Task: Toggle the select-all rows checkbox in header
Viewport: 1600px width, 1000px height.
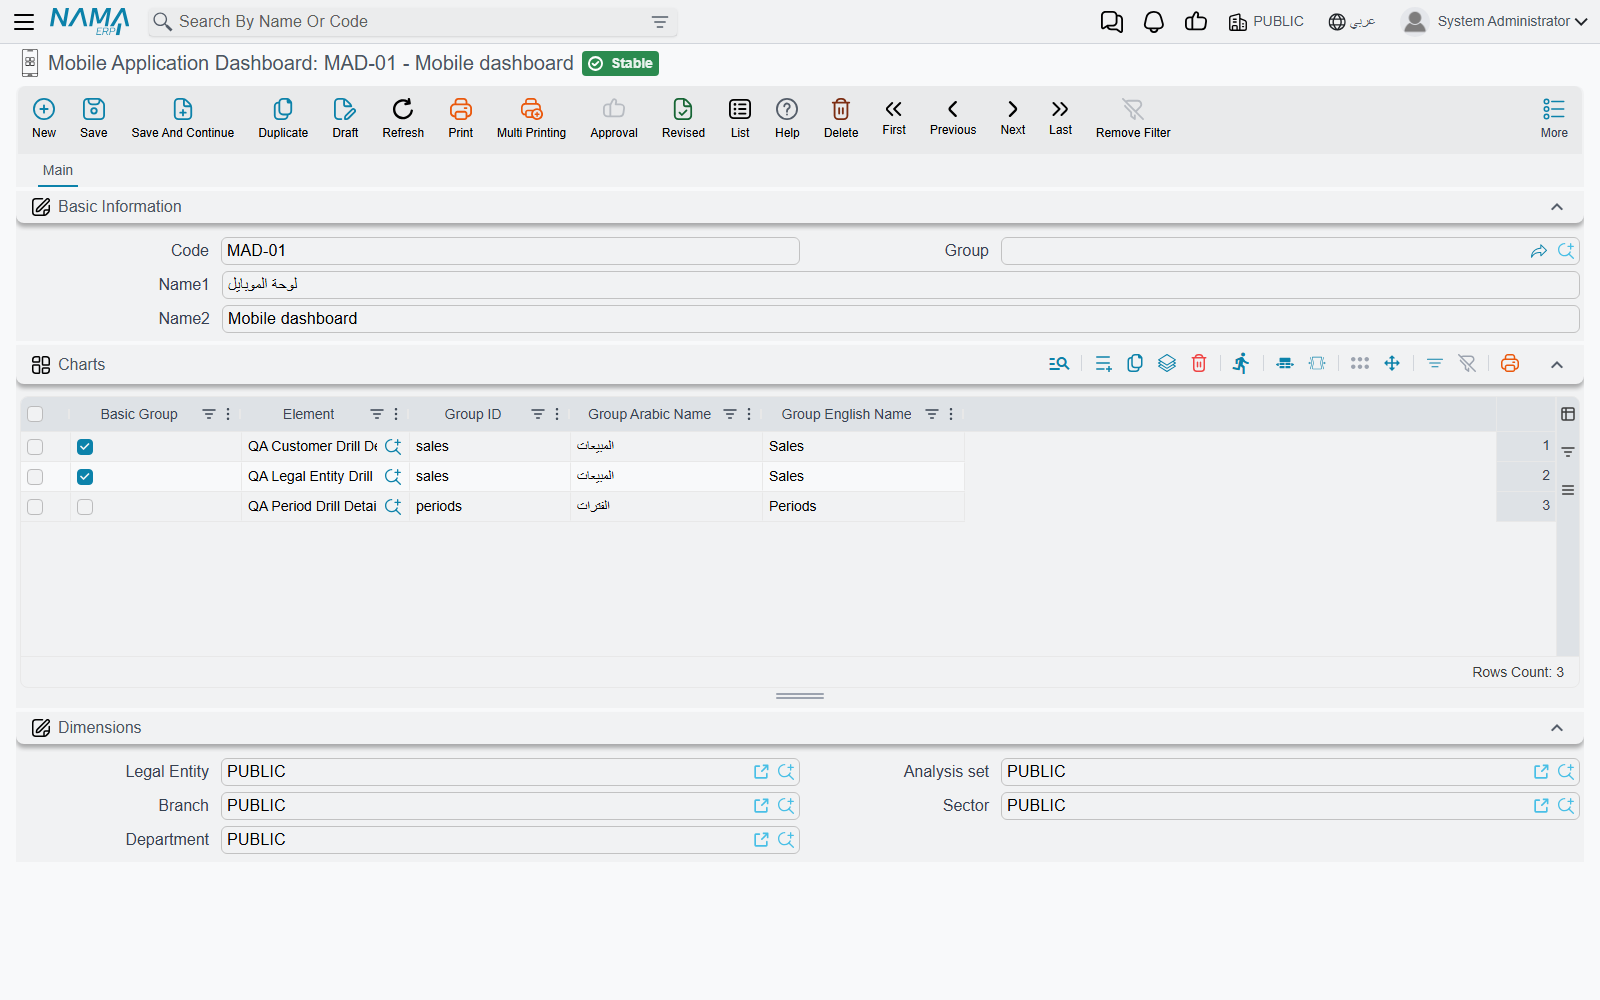Action: 35,414
